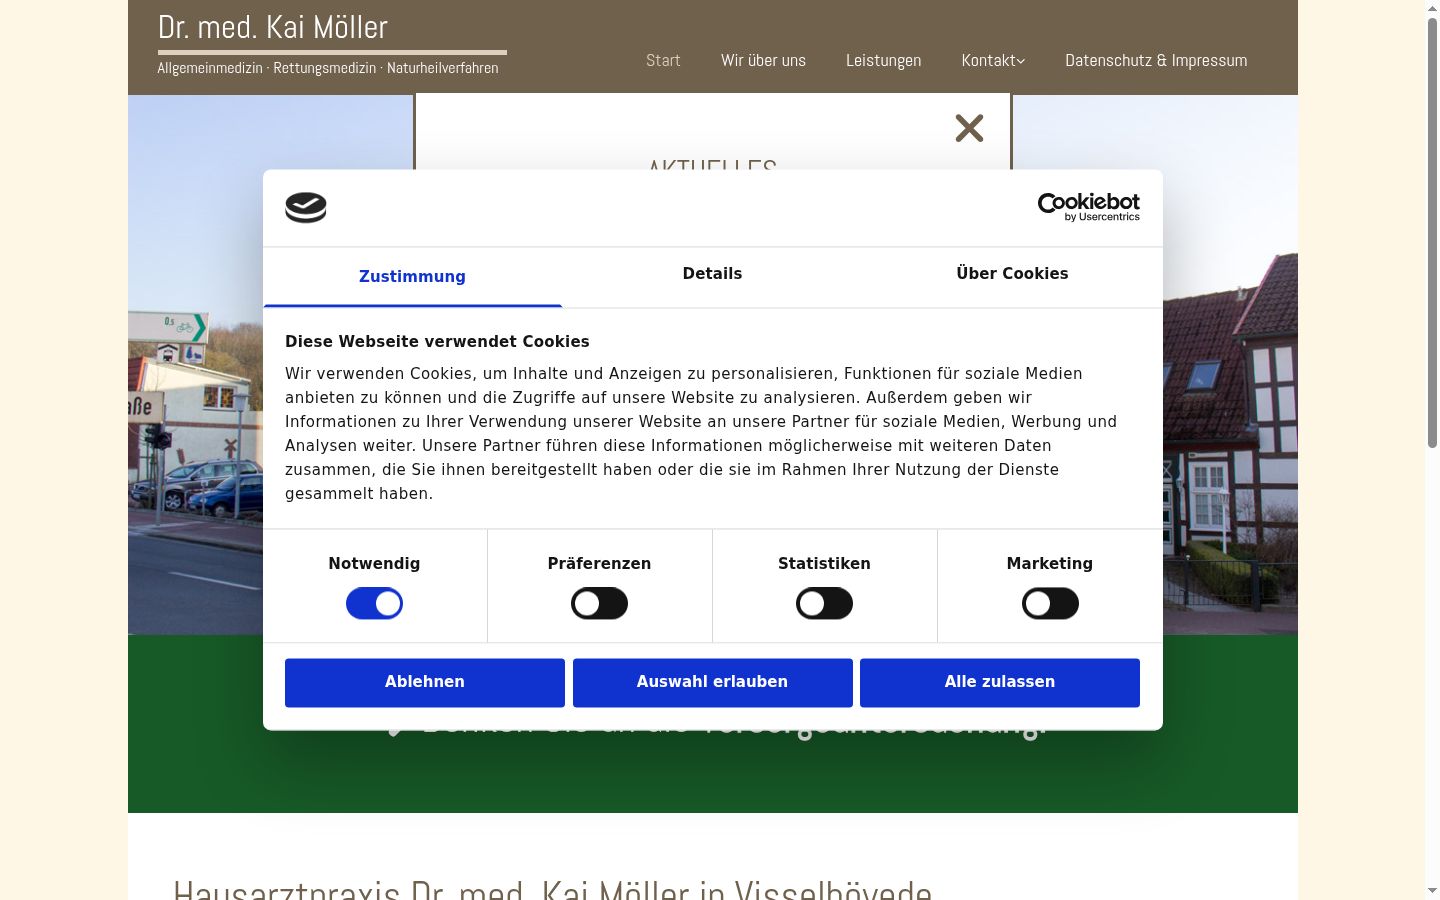Screen dimensions: 1440x900
Task: Click the Ablehnen button
Action: (425, 682)
